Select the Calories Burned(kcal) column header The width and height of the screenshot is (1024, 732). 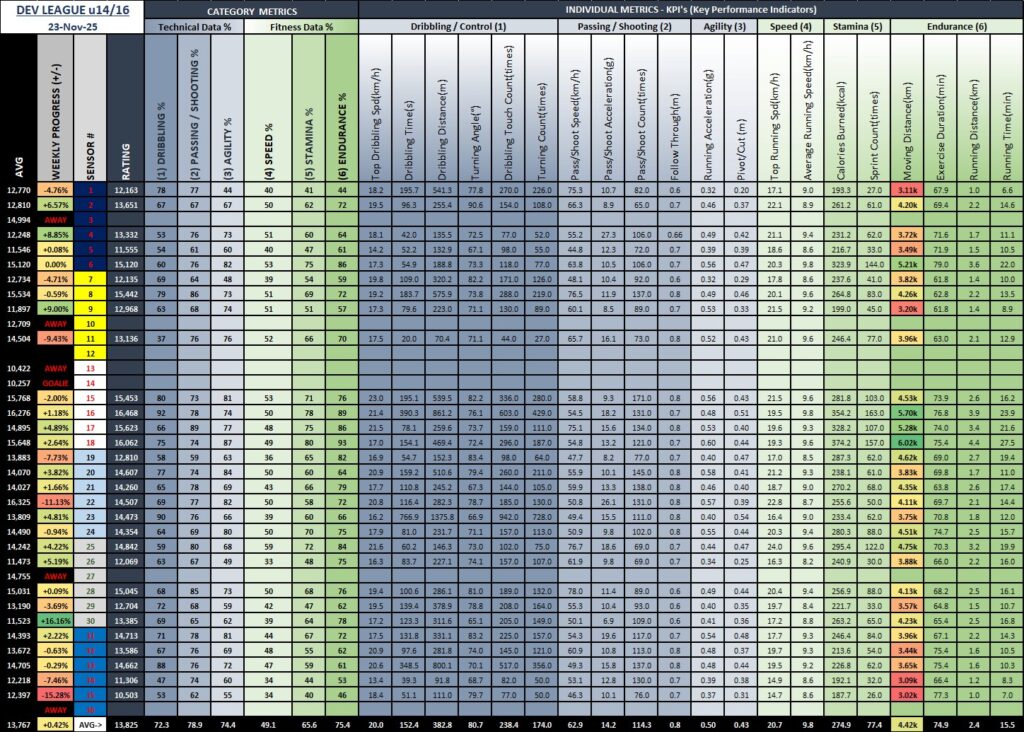(840, 110)
